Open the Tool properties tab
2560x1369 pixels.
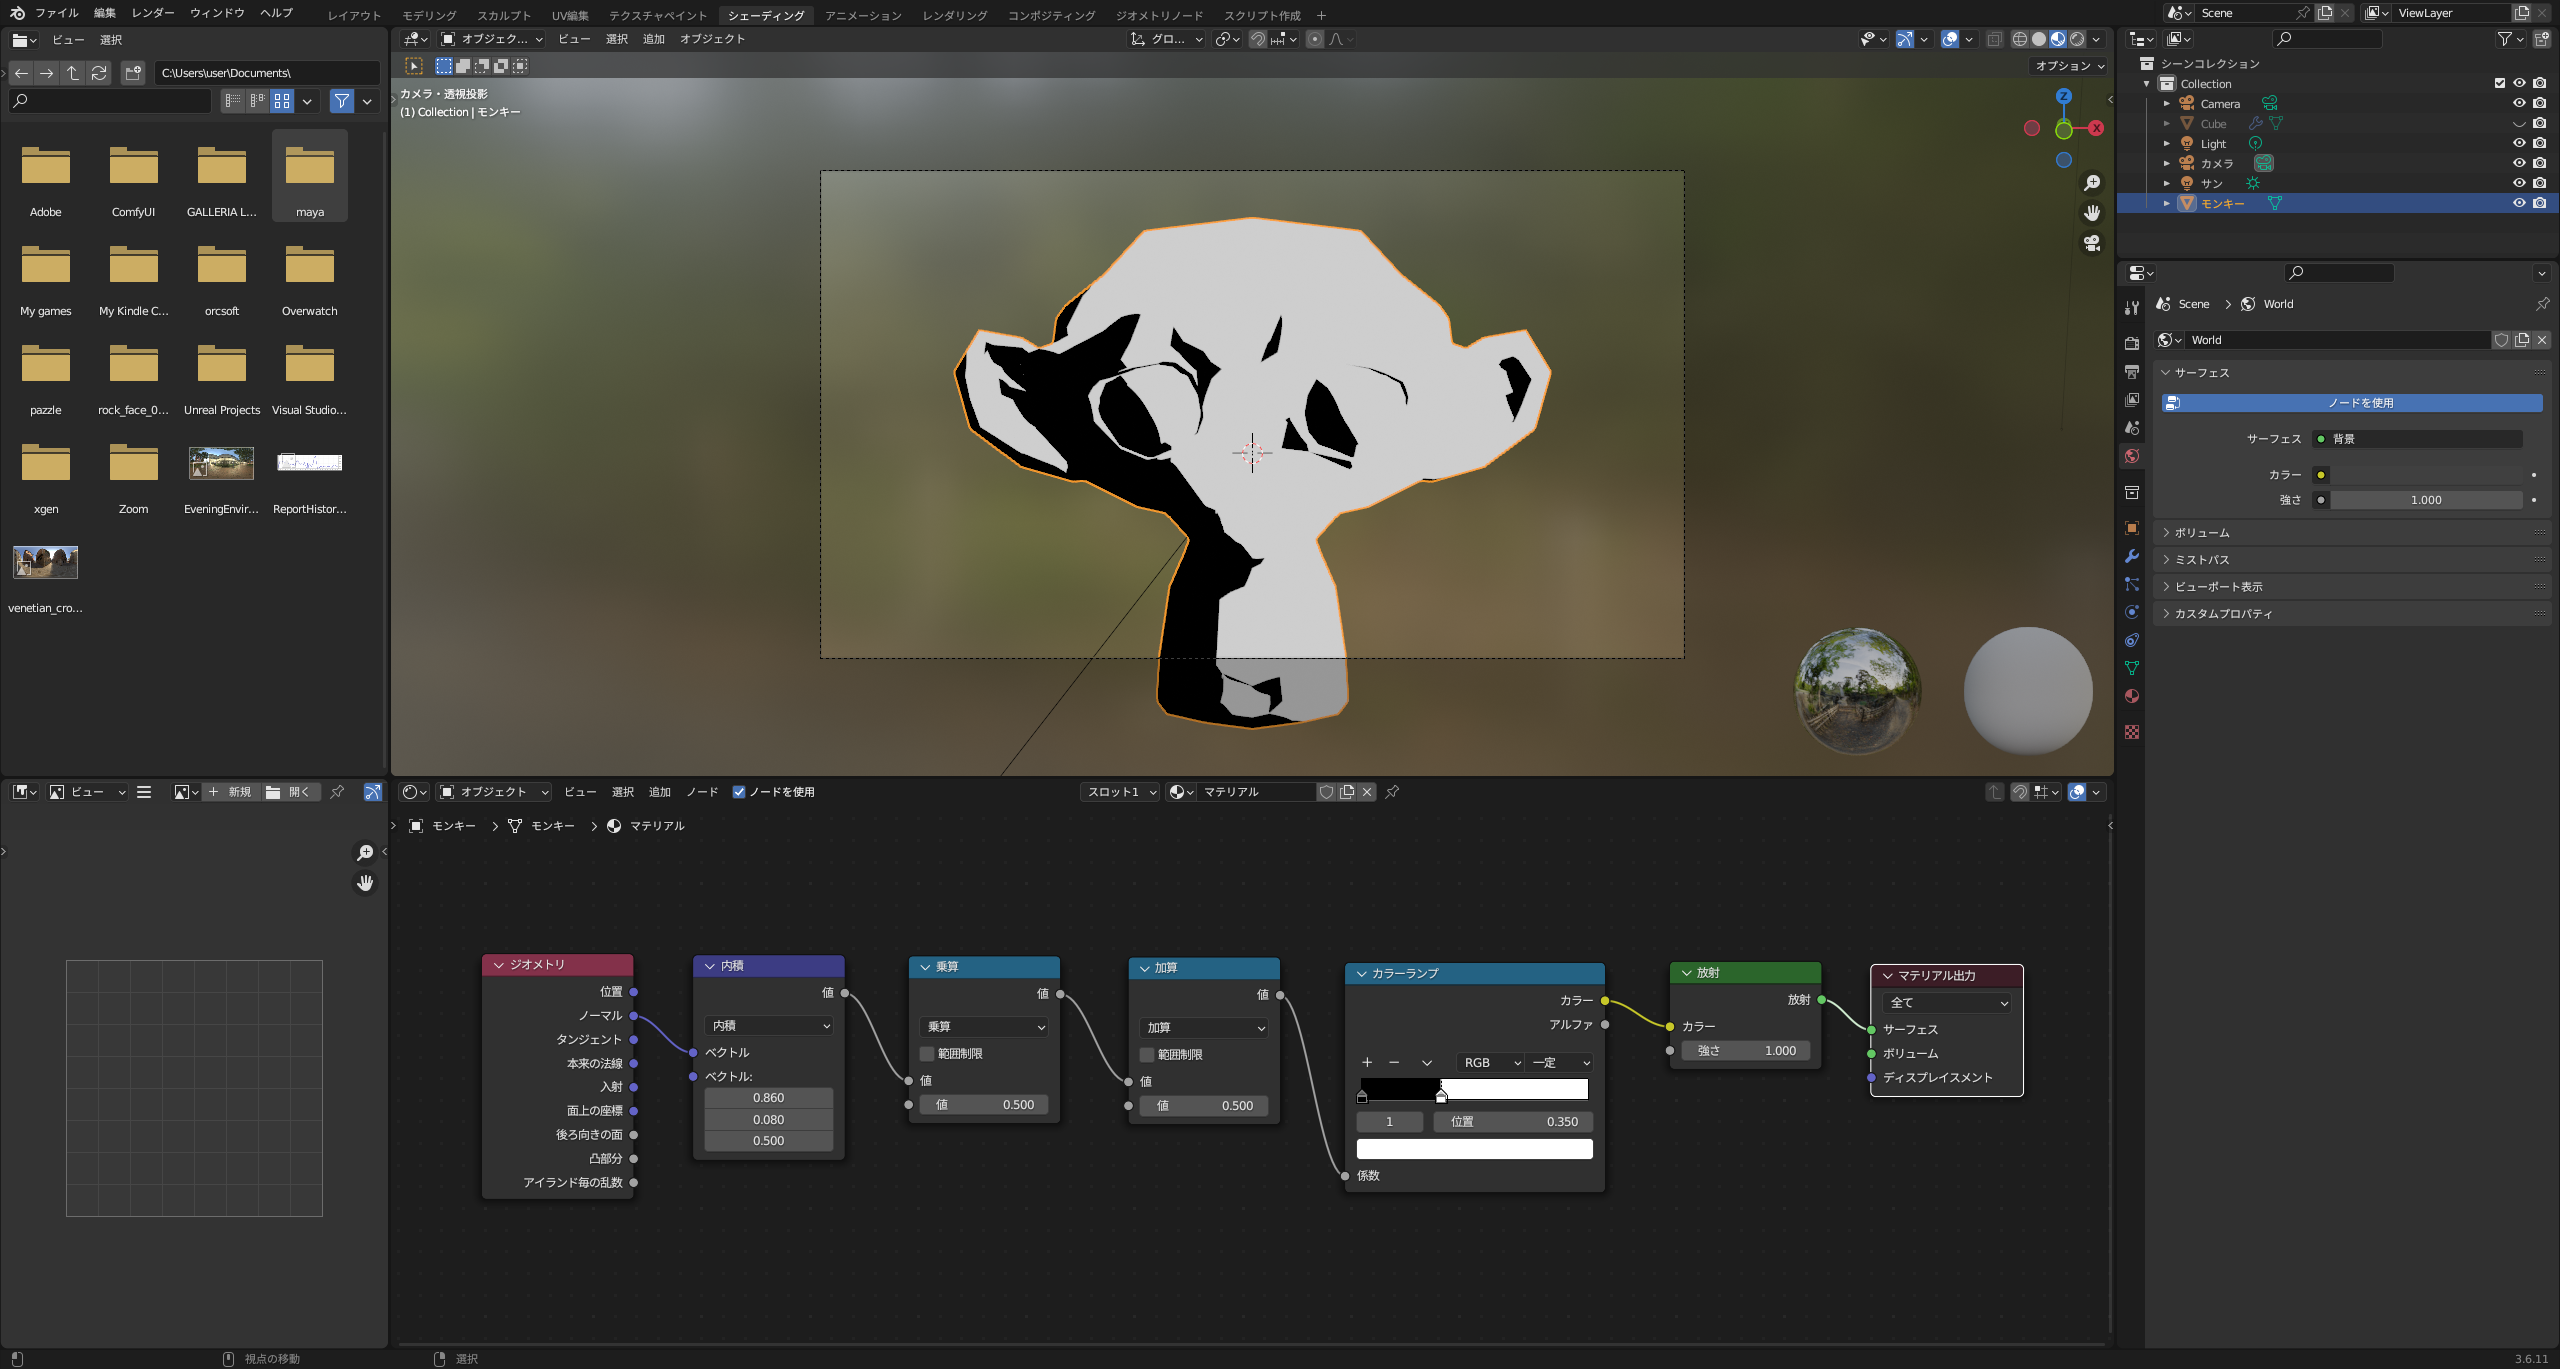point(2132,308)
